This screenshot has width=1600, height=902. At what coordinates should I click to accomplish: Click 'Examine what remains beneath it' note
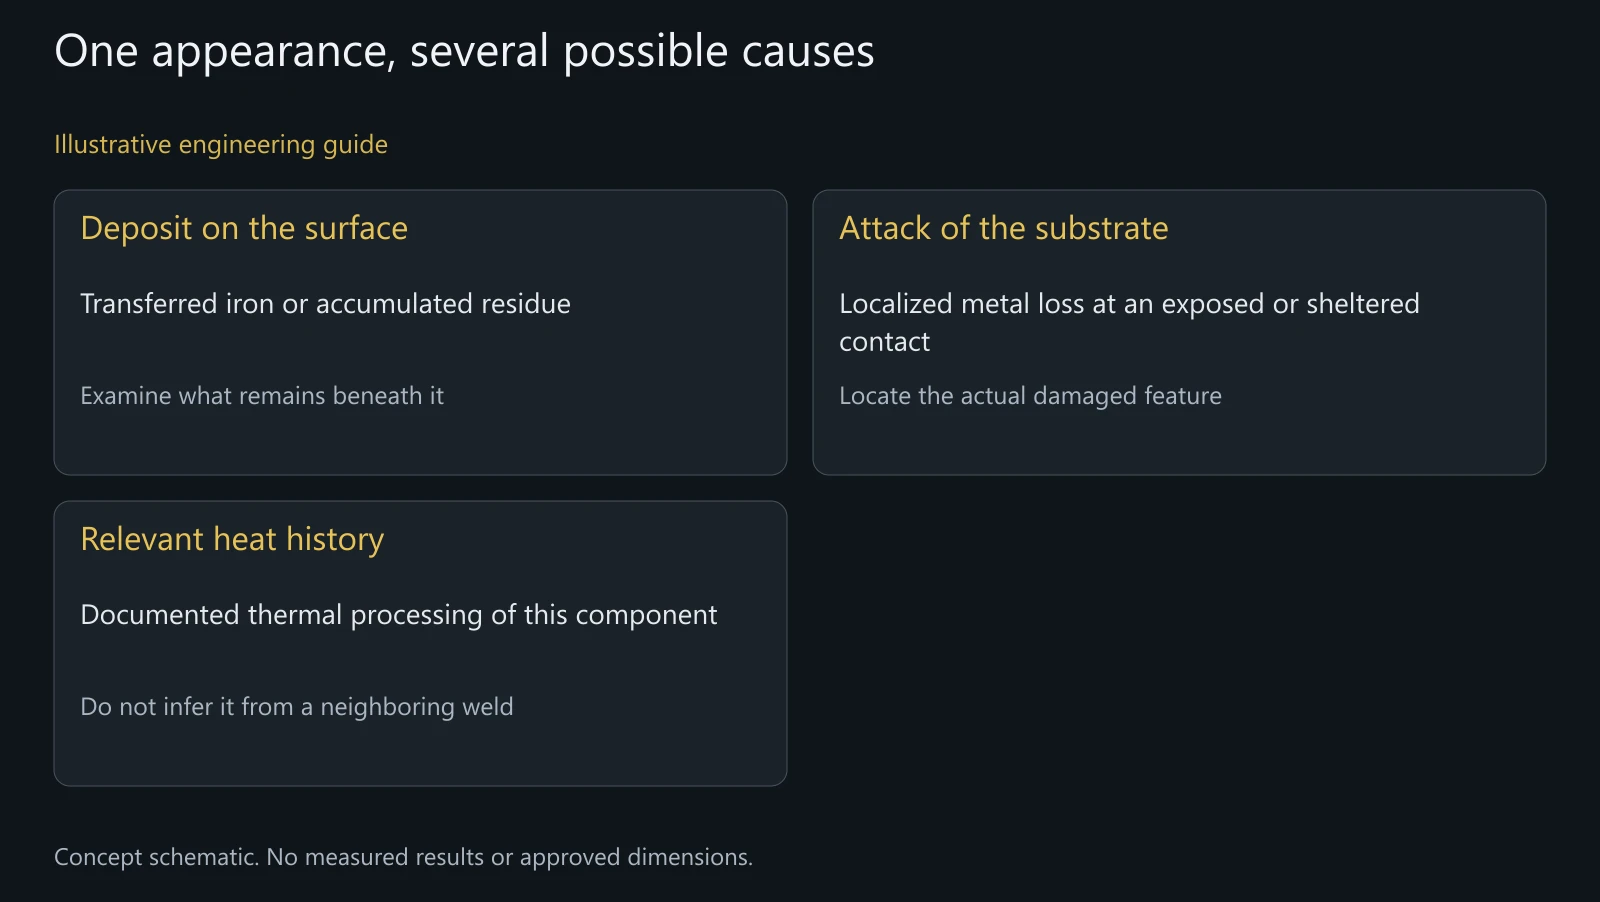262,396
